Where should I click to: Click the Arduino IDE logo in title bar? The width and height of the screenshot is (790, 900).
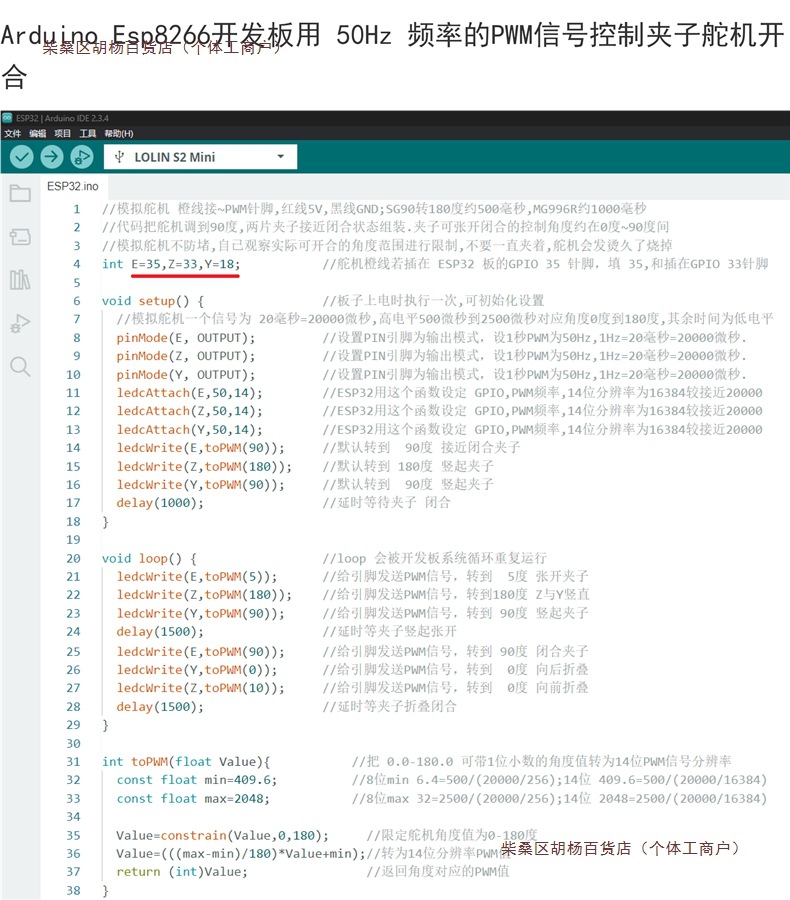[7, 118]
